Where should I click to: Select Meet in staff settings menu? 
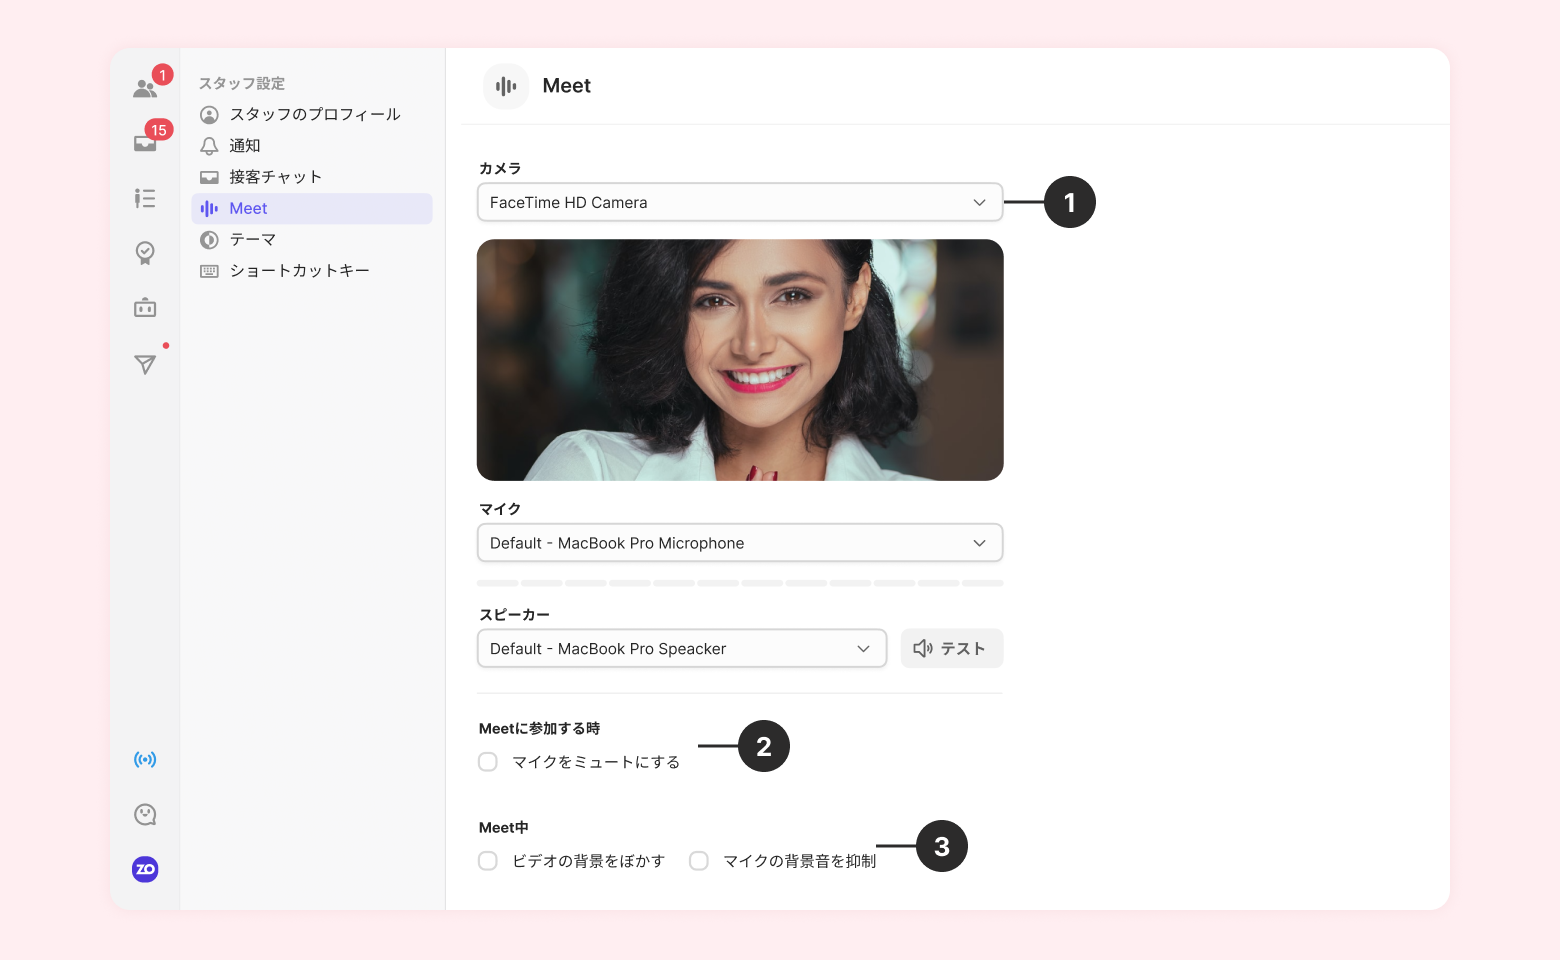point(312,208)
